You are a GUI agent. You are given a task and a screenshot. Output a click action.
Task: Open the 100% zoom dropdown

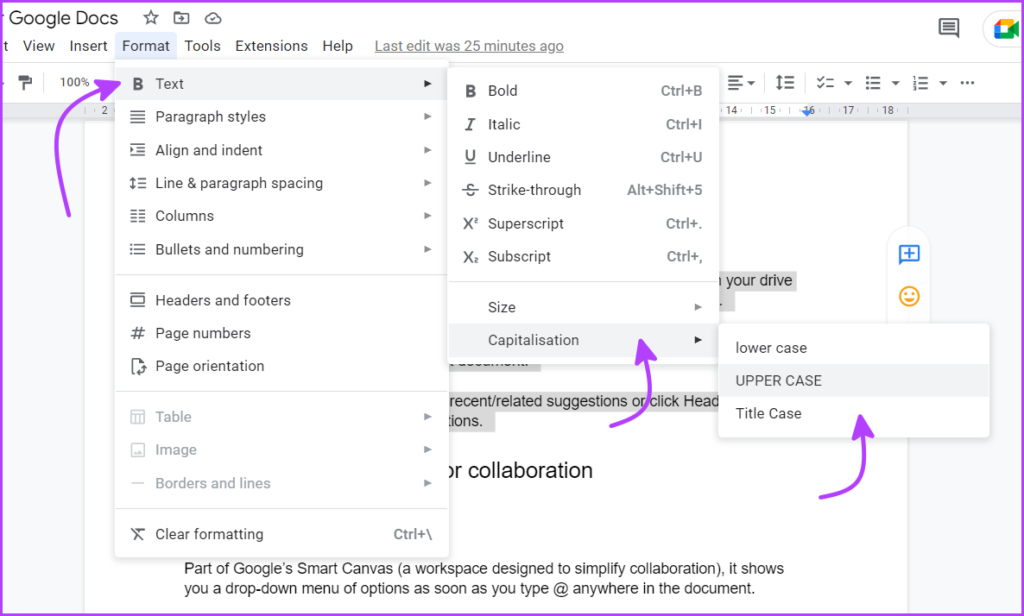[x=74, y=82]
